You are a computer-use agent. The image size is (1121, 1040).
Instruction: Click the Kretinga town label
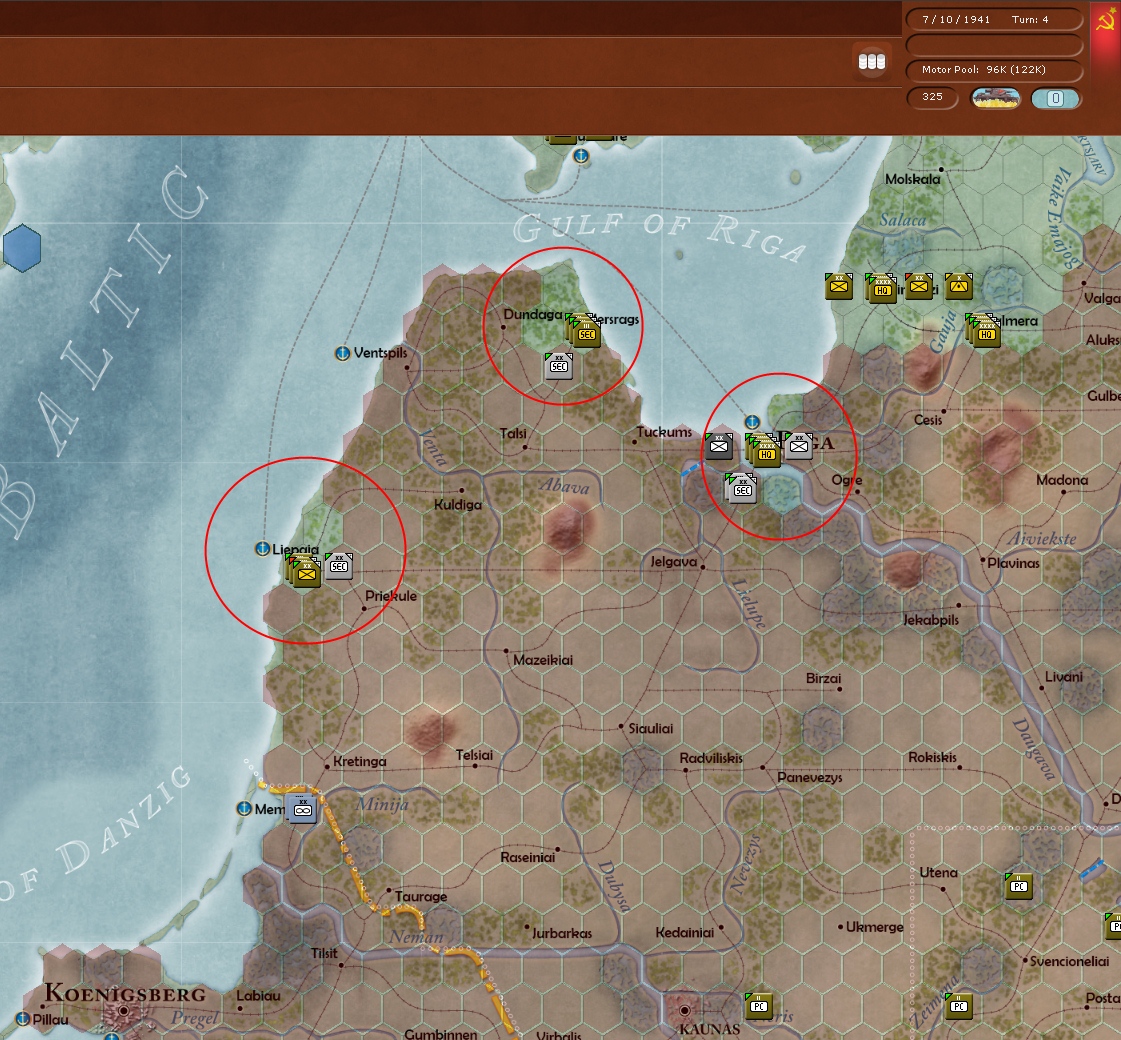[360, 762]
